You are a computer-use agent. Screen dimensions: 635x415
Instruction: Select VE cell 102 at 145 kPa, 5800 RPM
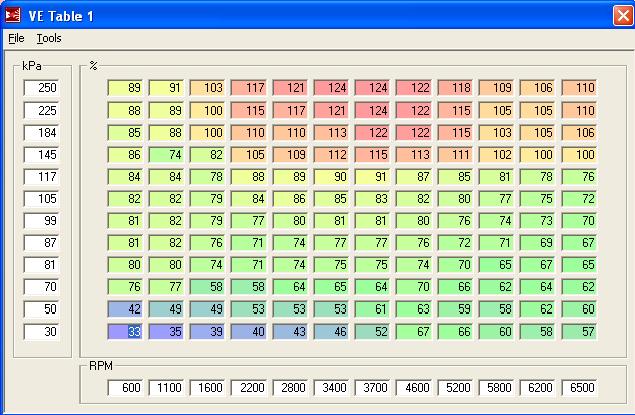[x=496, y=155]
